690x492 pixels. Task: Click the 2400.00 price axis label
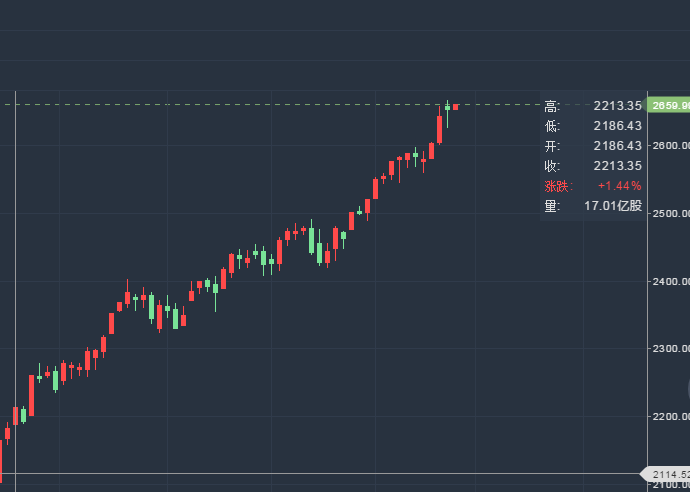tap(671, 281)
